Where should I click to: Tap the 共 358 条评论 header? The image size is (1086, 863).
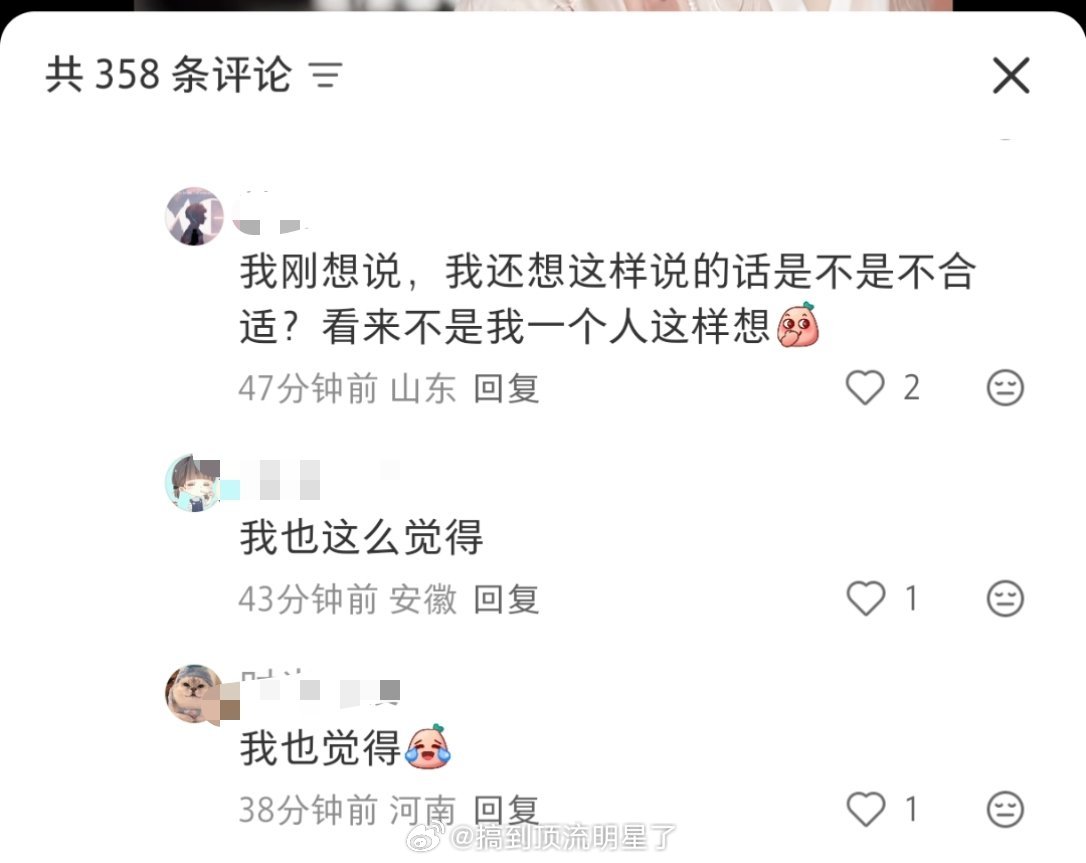[168, 75]
